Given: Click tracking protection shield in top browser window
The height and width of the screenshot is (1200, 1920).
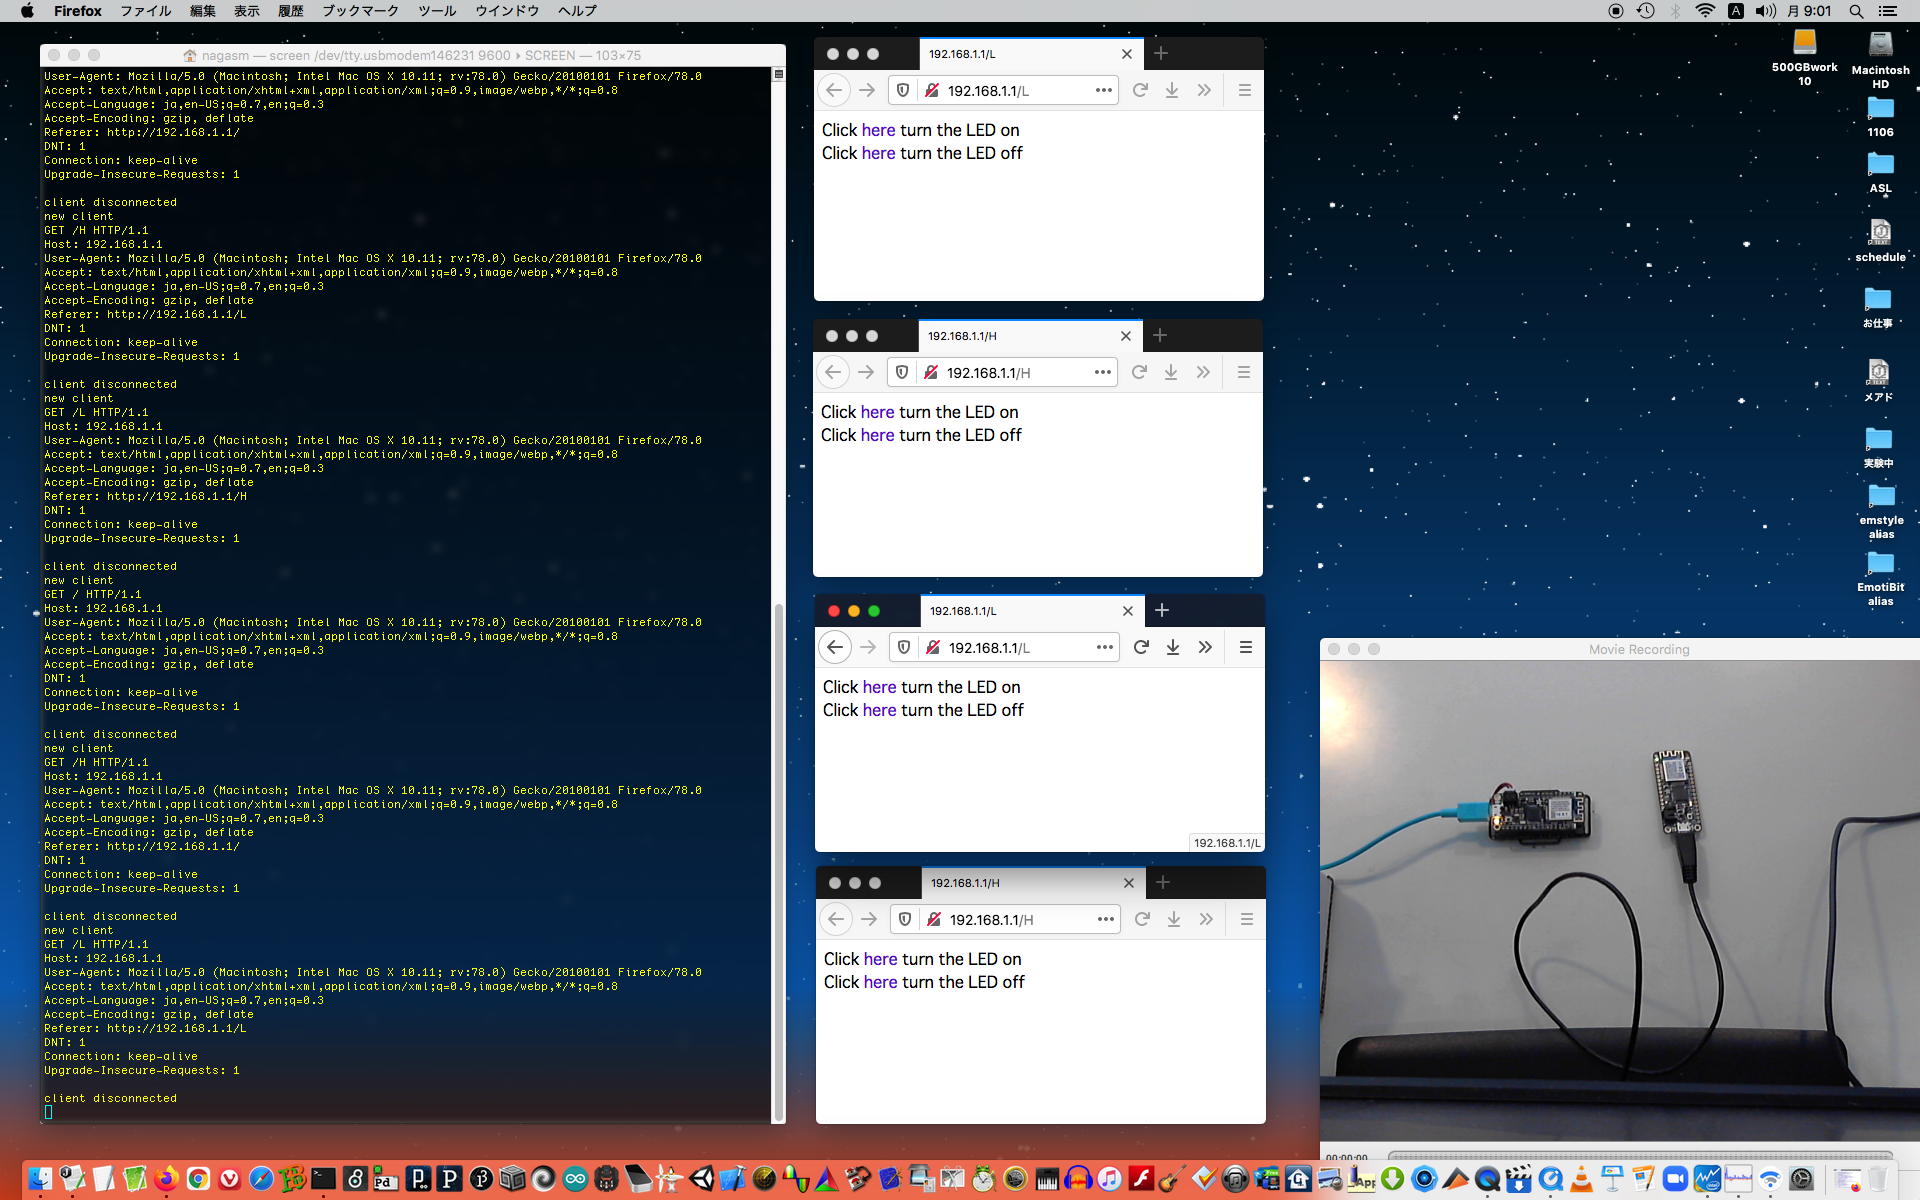Looking at the screenshot, I should (x=903, y=90).
